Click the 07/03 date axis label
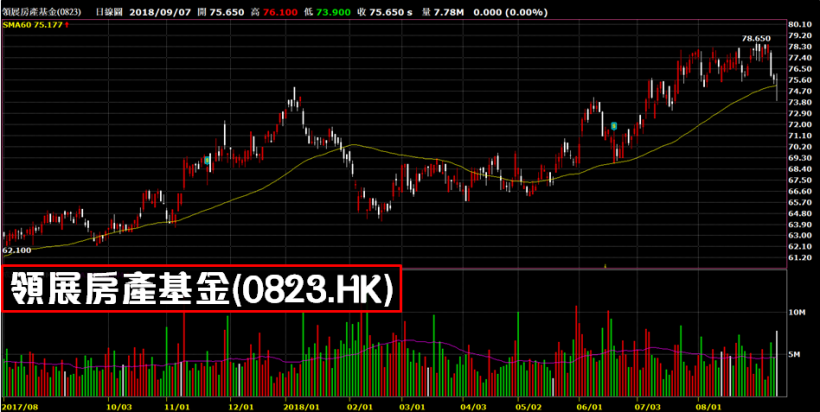 click(647, 406)
